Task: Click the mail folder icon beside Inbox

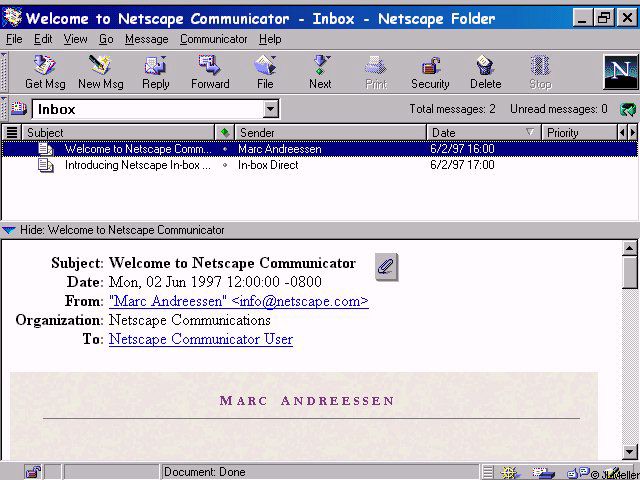Action: pyautogui.click(x=18, y=109)
